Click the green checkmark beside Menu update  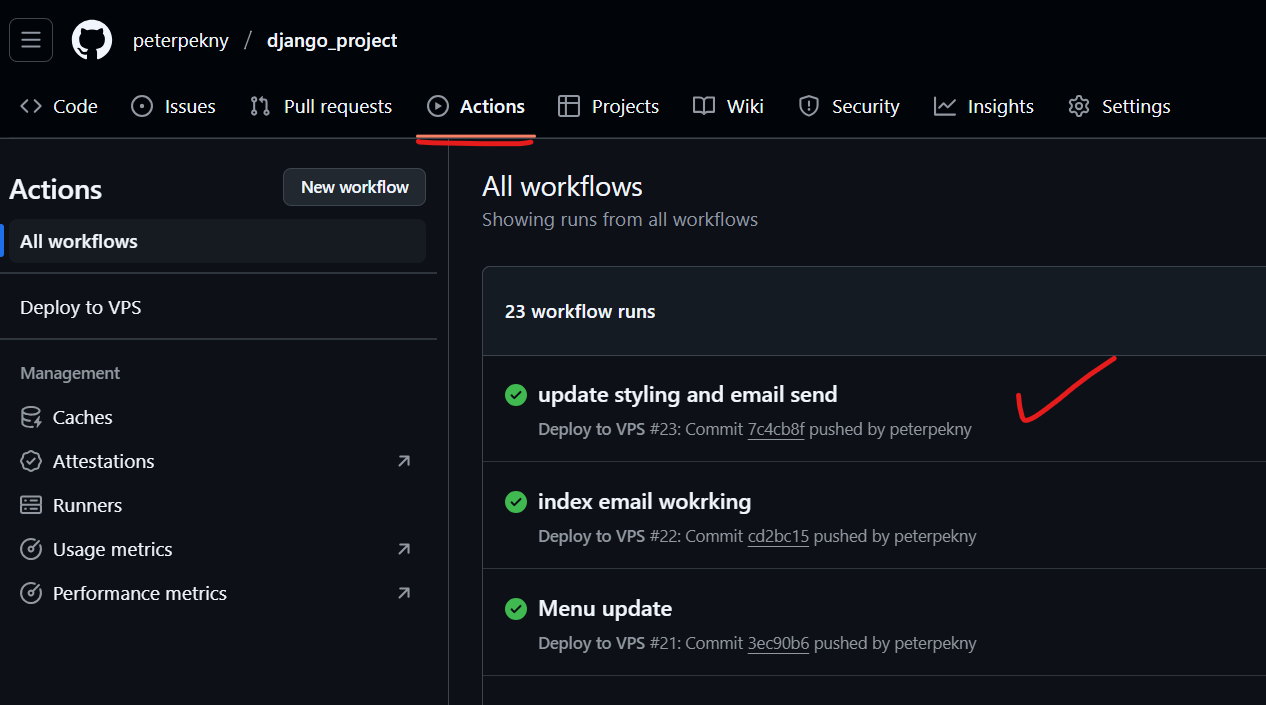[x=516, y=609]
